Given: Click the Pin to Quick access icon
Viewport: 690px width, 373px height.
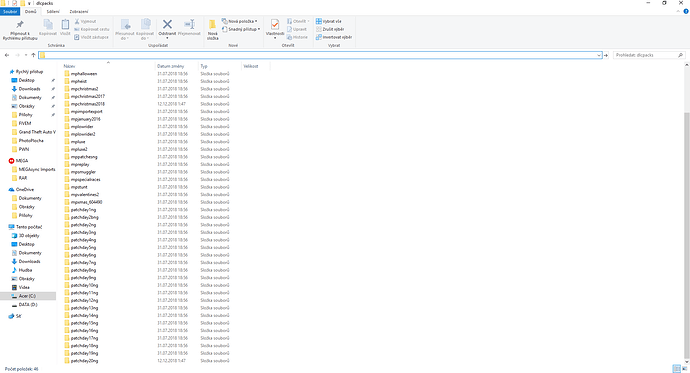Looking at the screenshot, I should (x=20, y=25).
